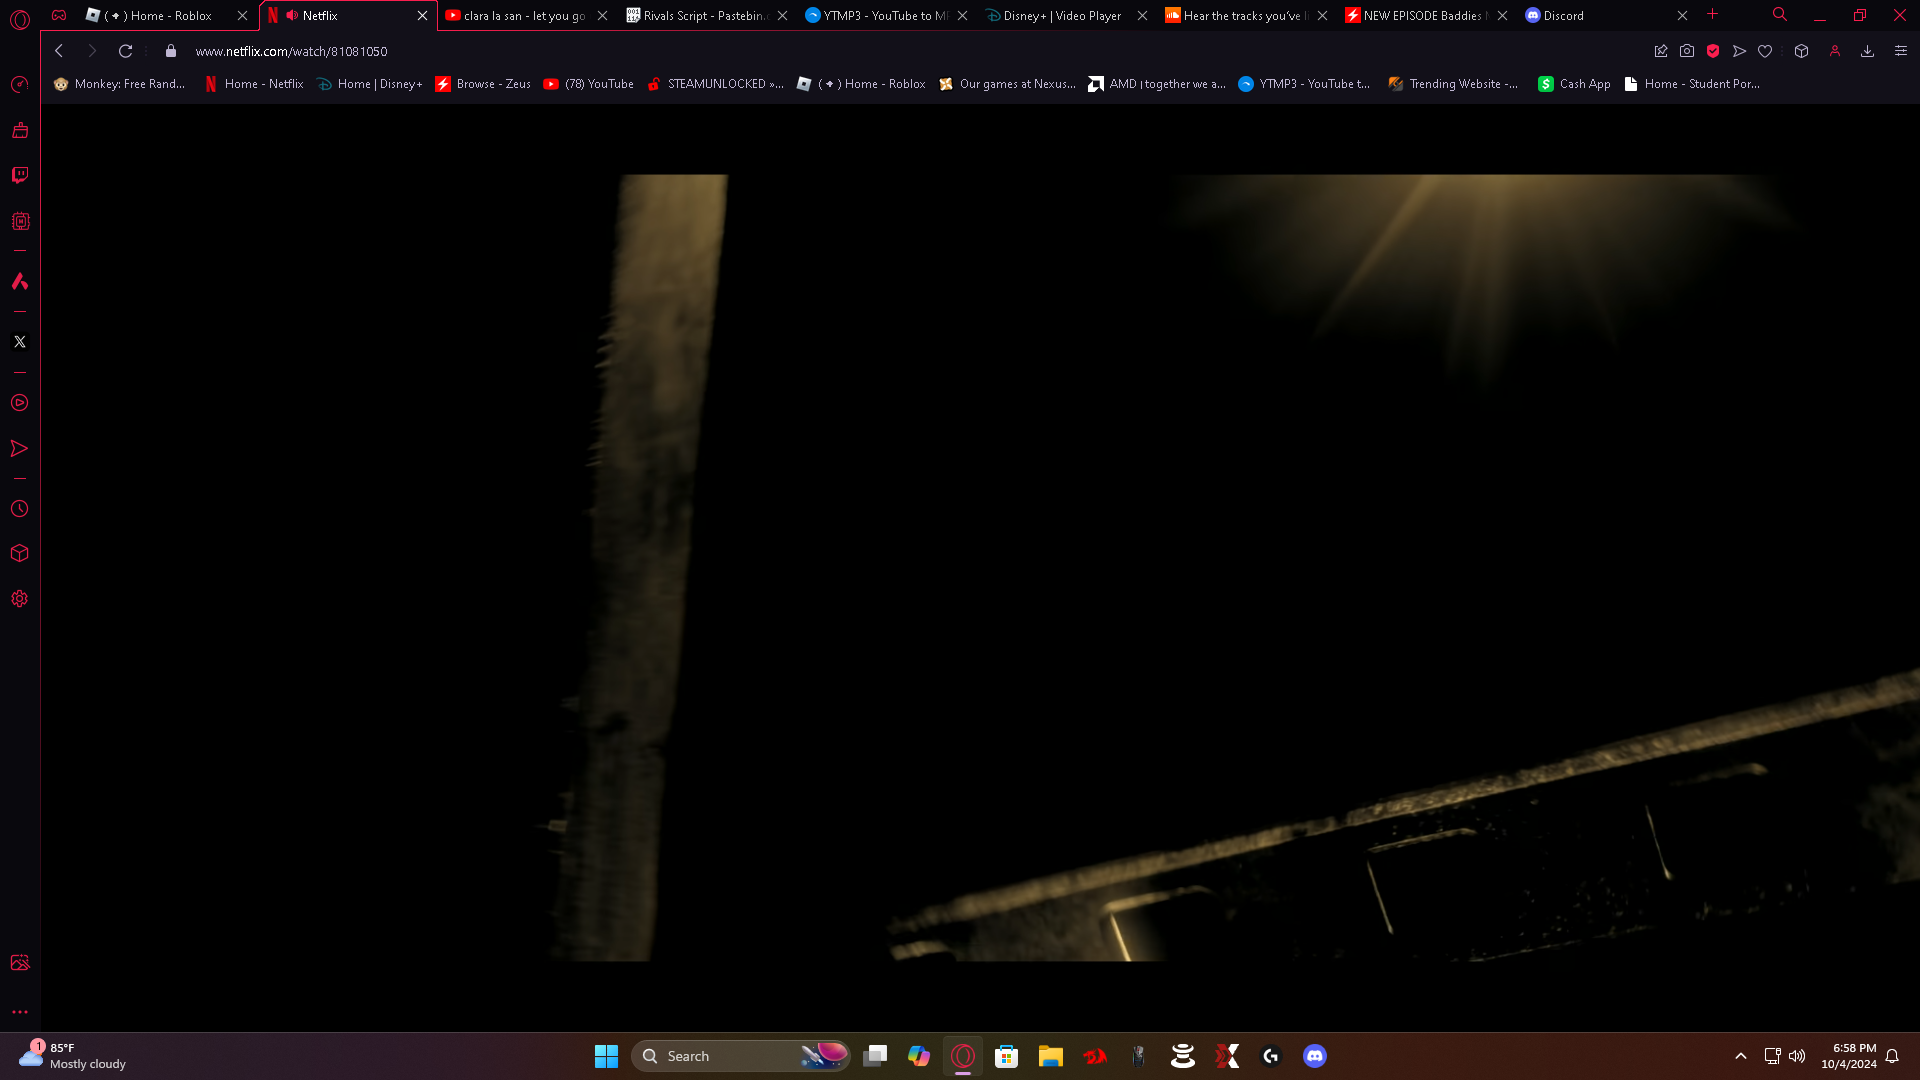This screenshot has height=1080, width=1920.
Task: Close the Rivals Script Pastebin tab
Action: click(x=782, y=15)
